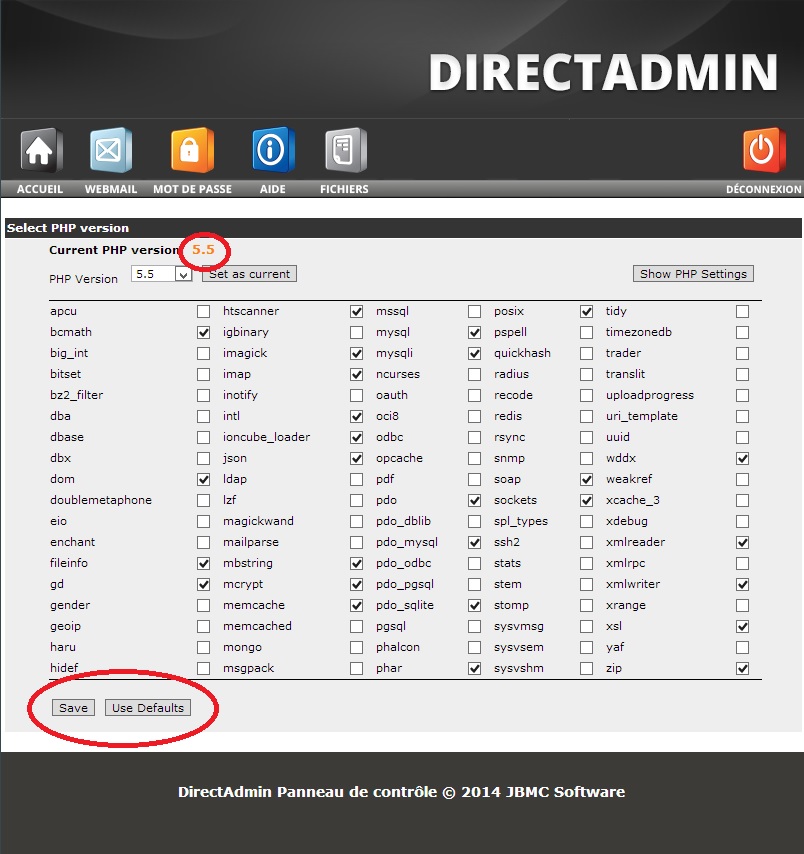Click the 'uploadprogress' extension label

click(650, 395)
